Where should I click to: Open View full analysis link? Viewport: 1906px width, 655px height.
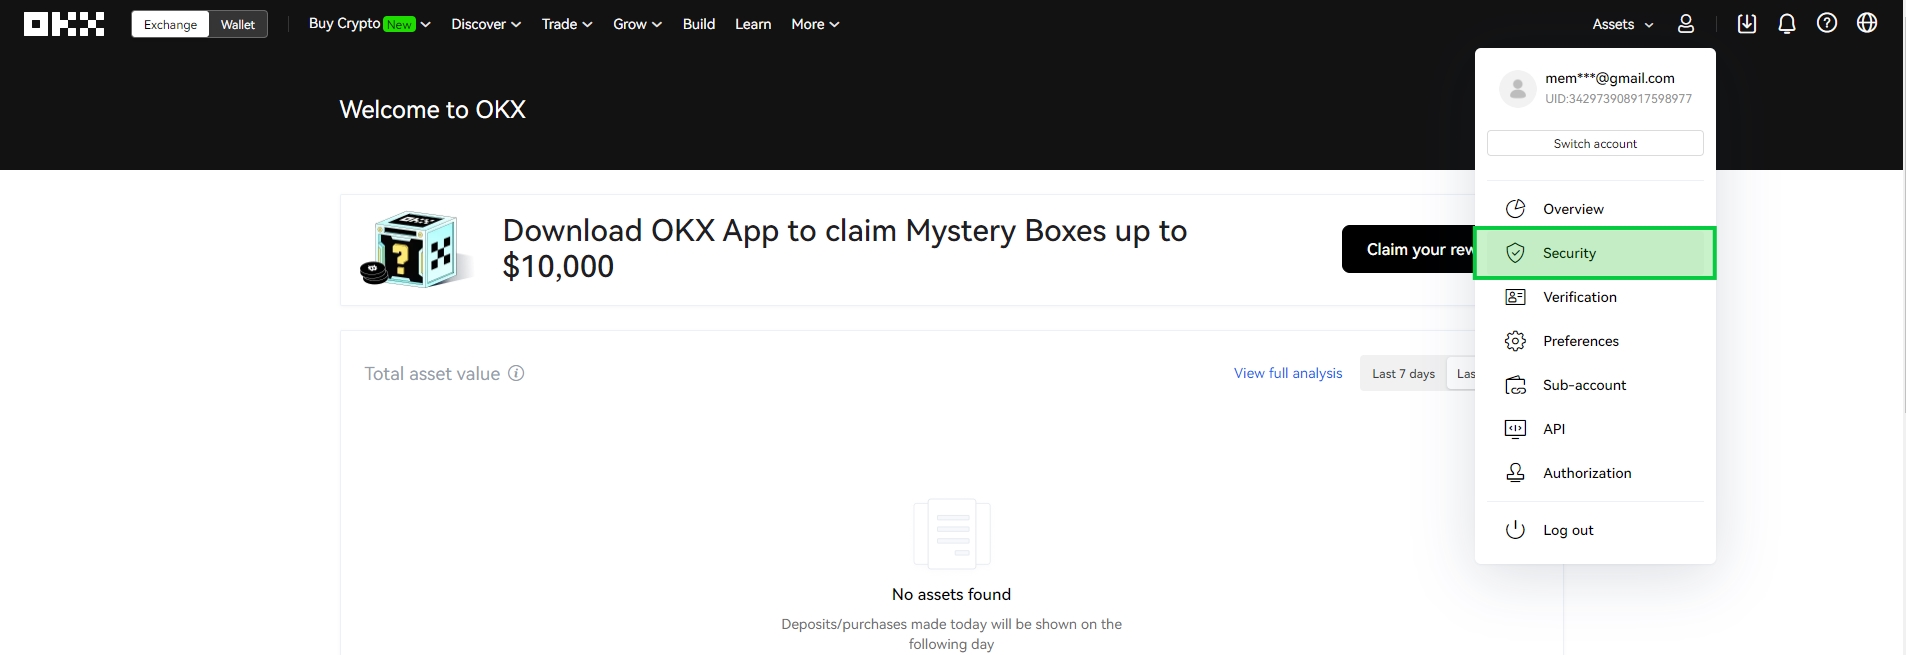[x=1288, y=373]
